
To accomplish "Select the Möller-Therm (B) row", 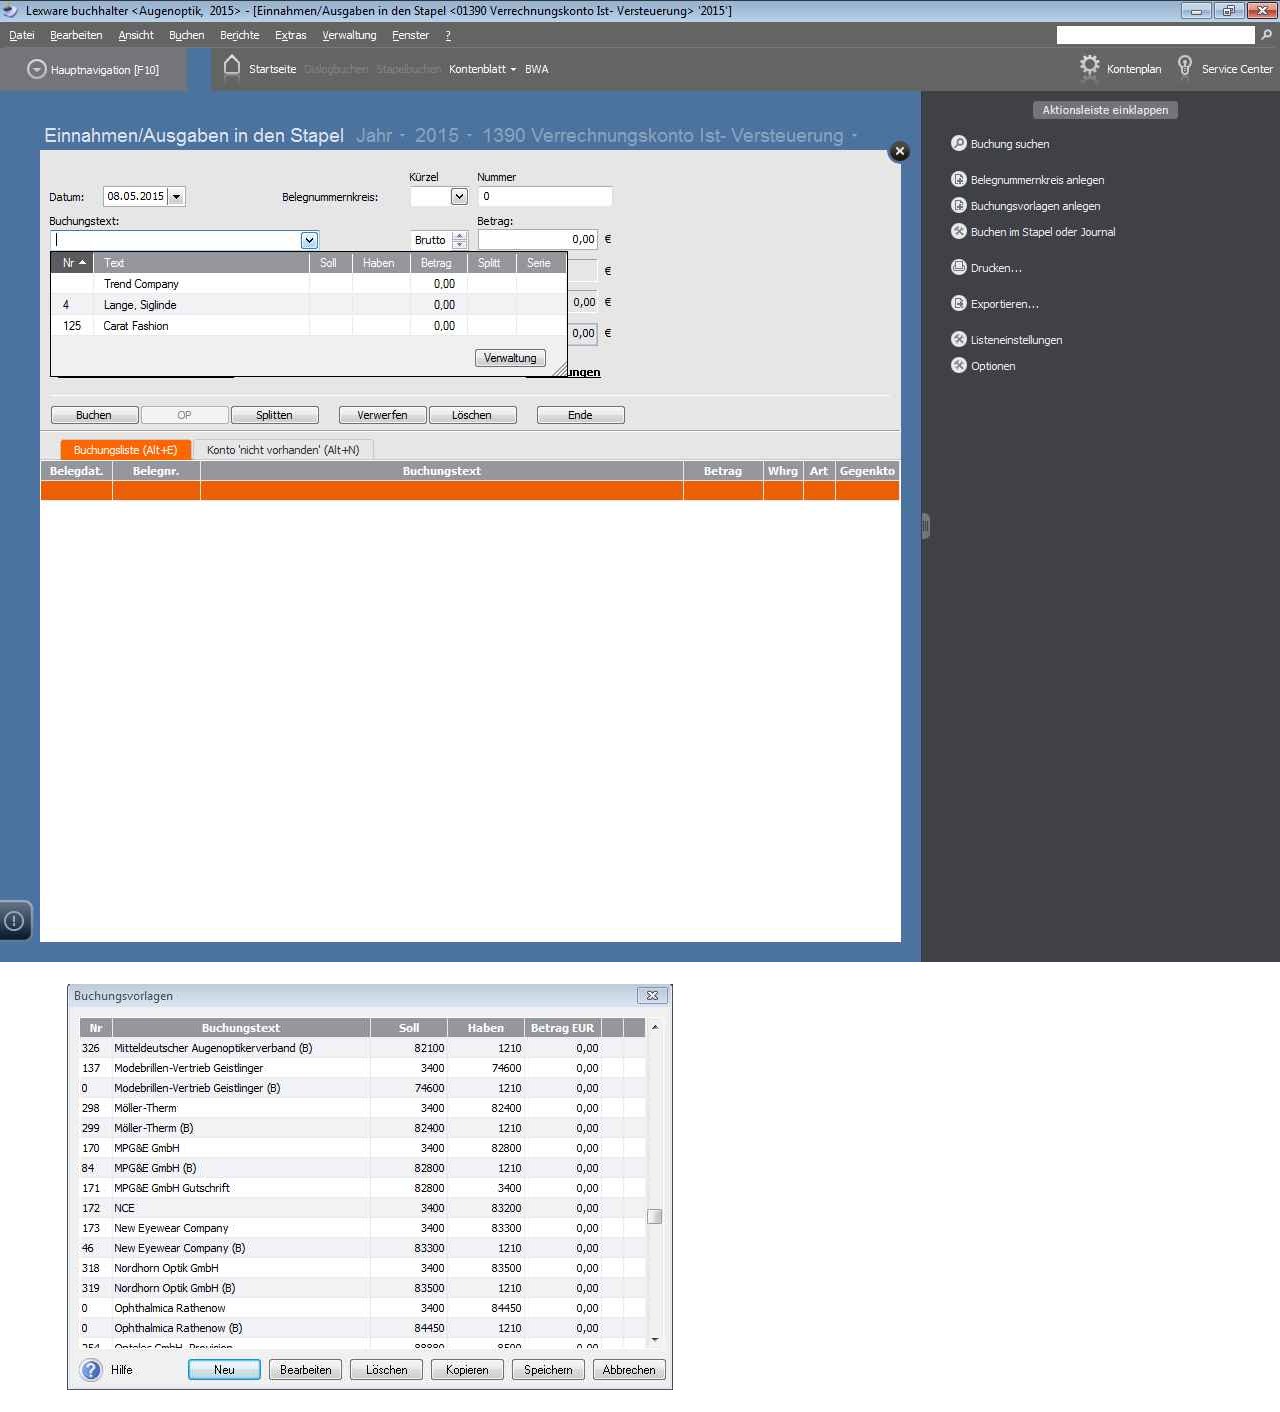I will pos(362,1128).
